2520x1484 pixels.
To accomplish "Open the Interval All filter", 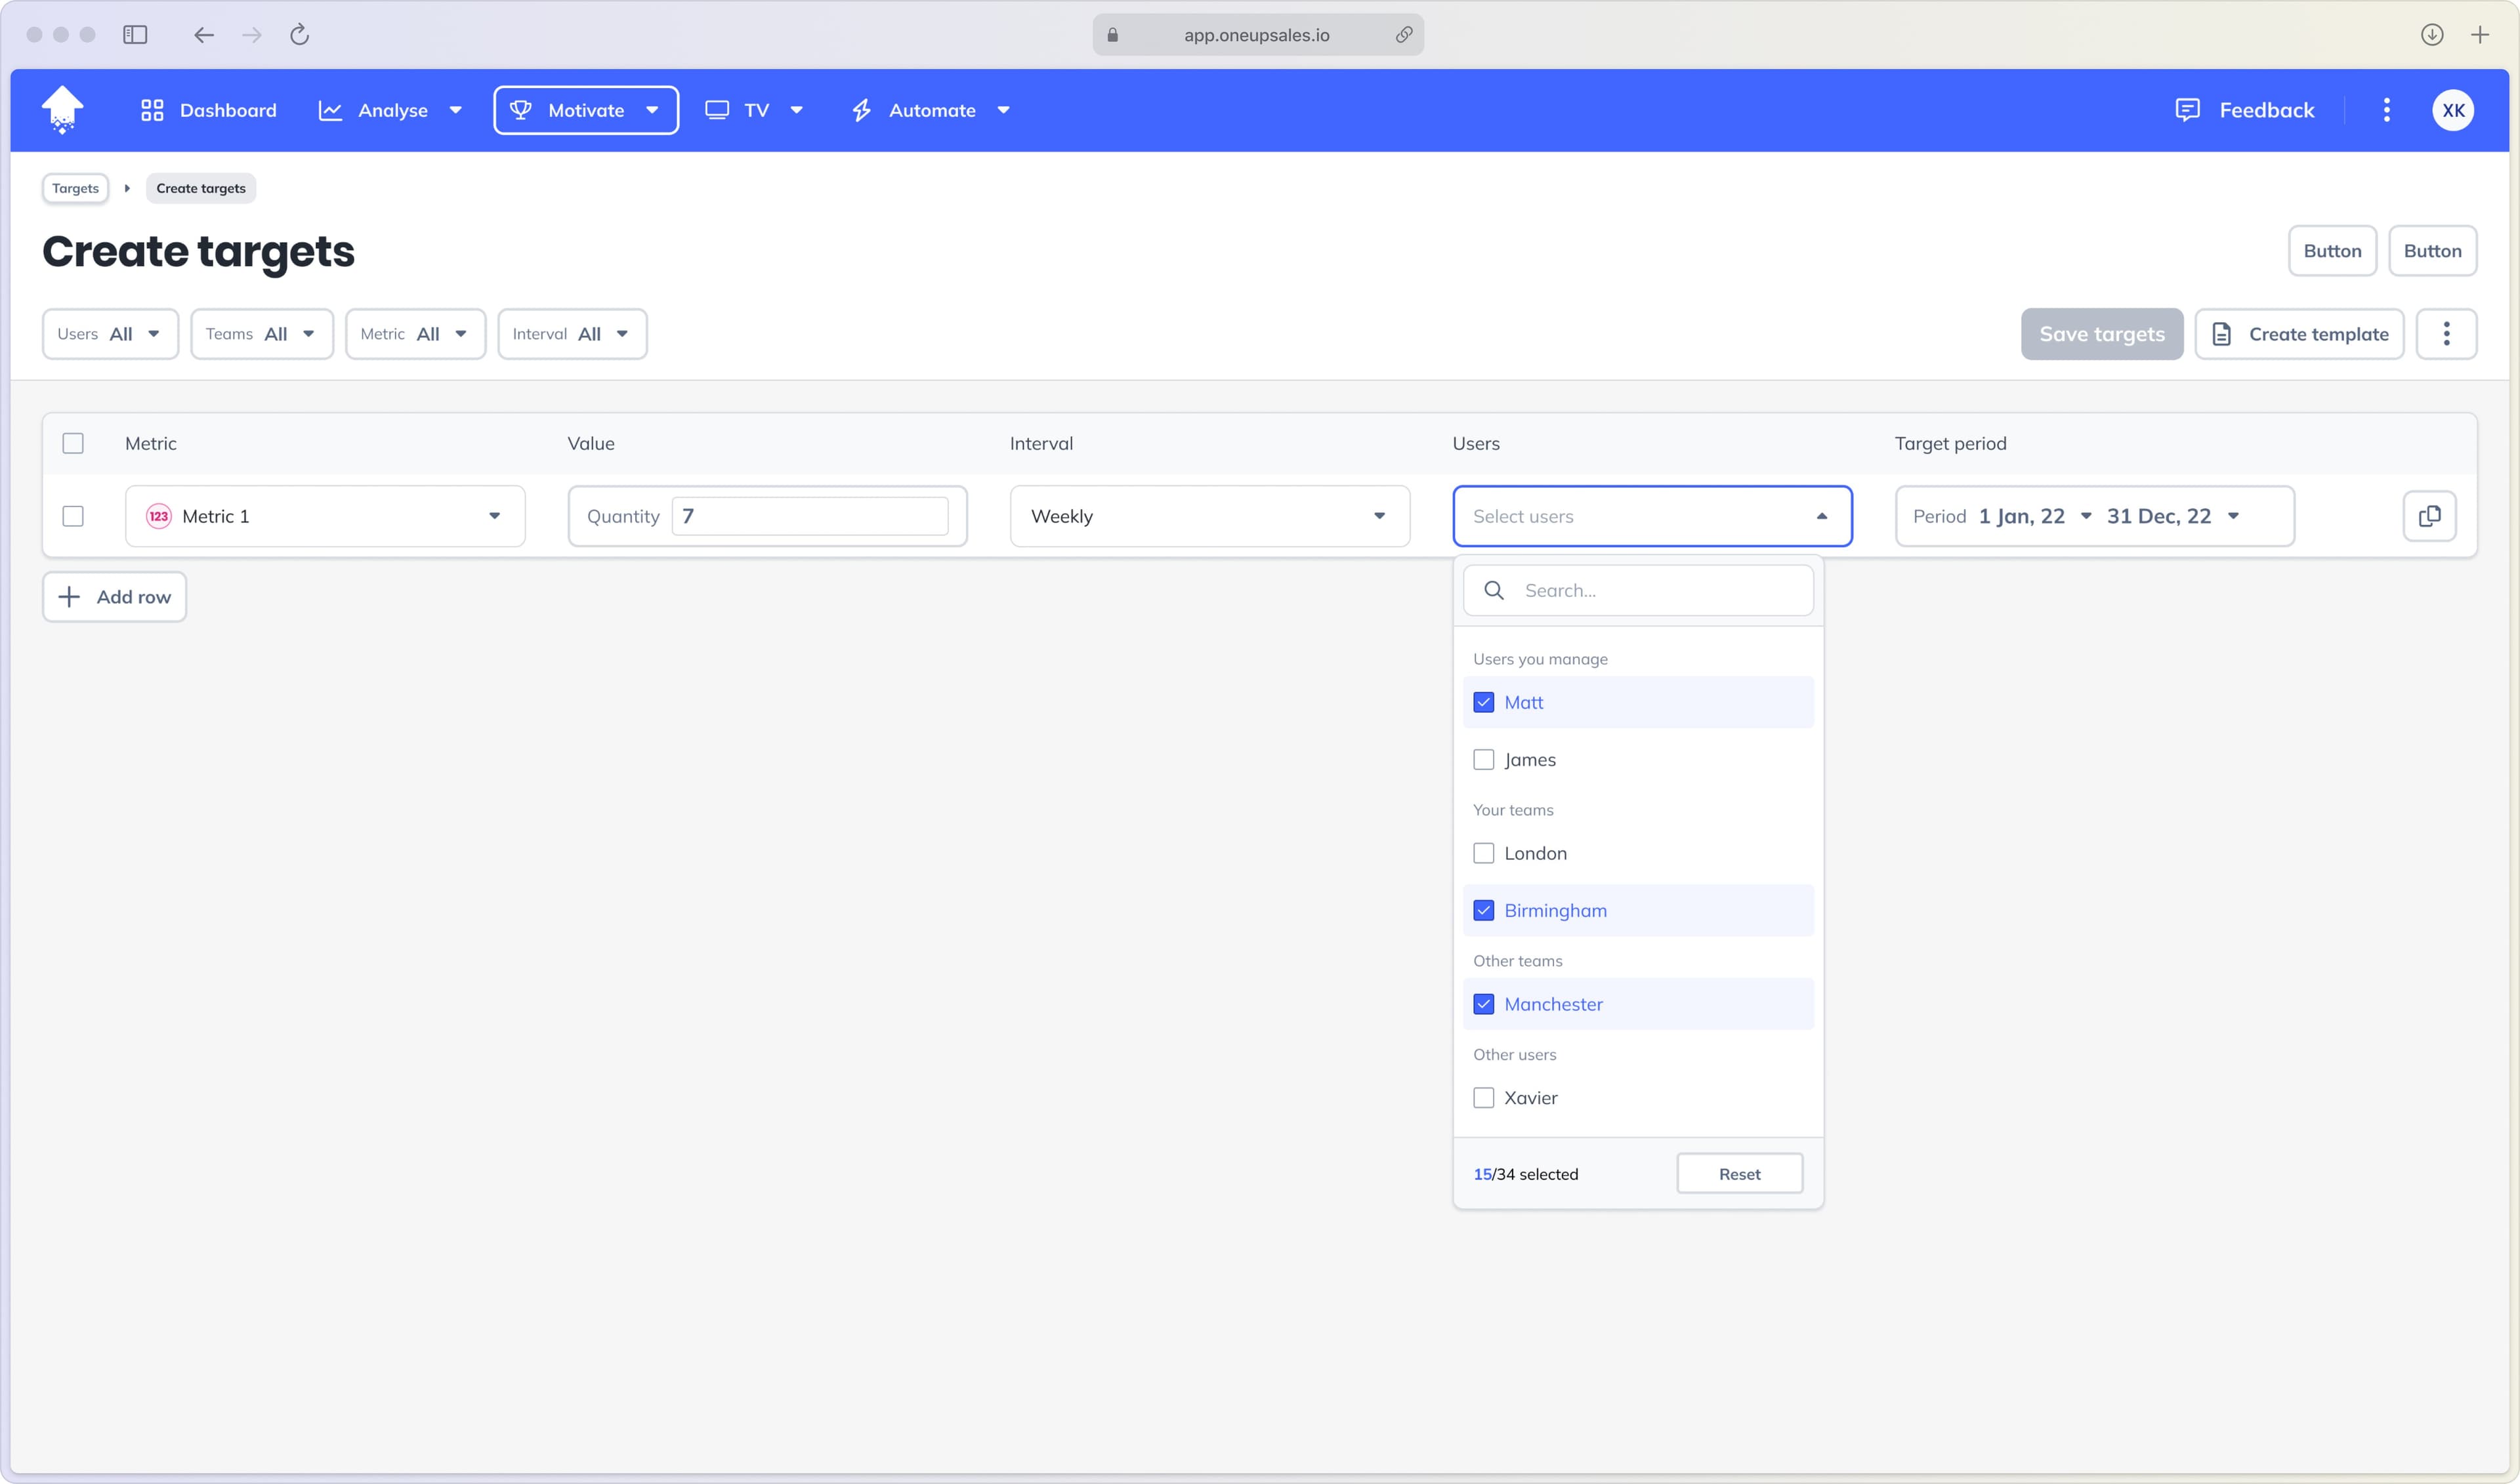I will (x=572, y=334).
